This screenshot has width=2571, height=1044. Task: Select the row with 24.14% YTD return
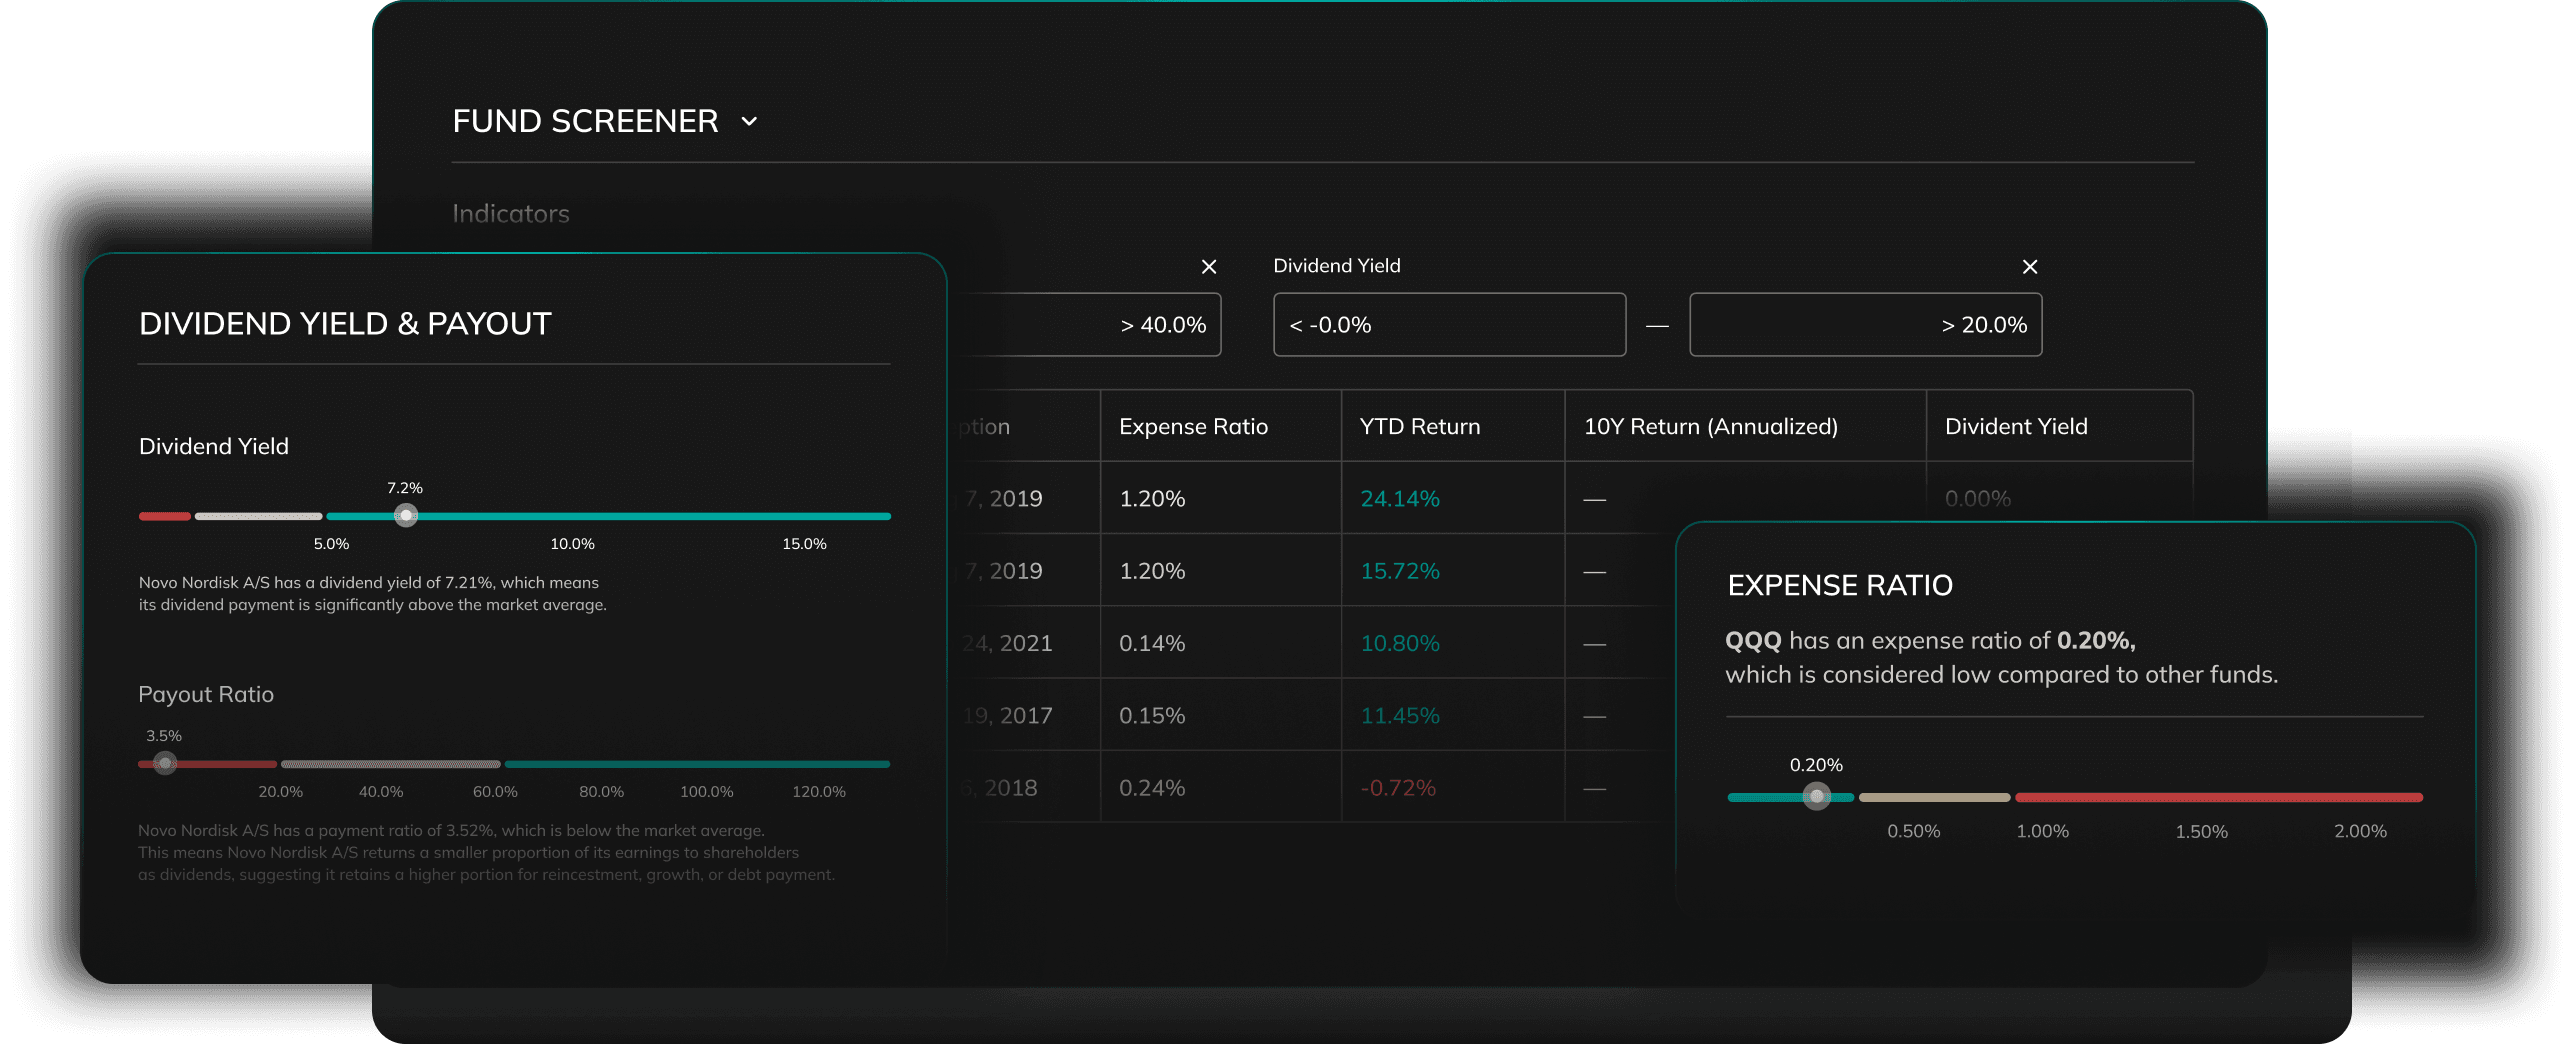(1399, 499)
